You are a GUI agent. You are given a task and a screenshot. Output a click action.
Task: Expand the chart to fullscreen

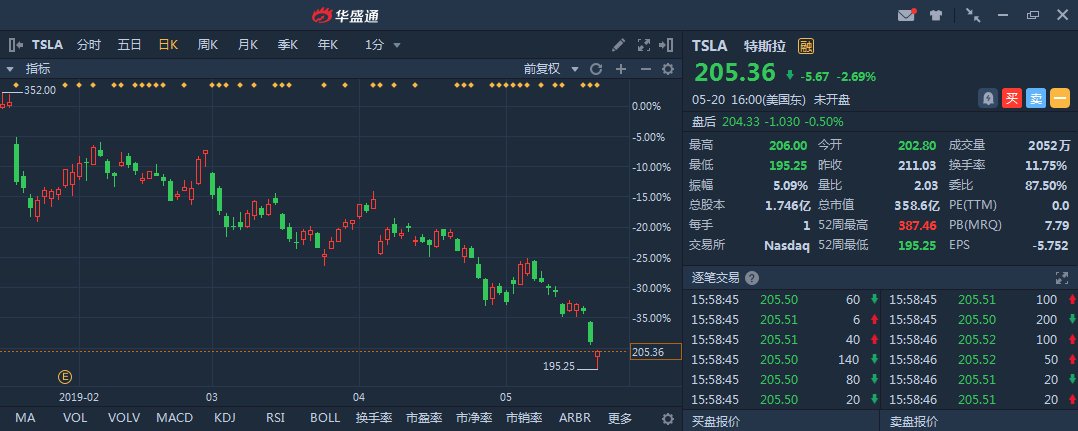click(x=642, y=45)
